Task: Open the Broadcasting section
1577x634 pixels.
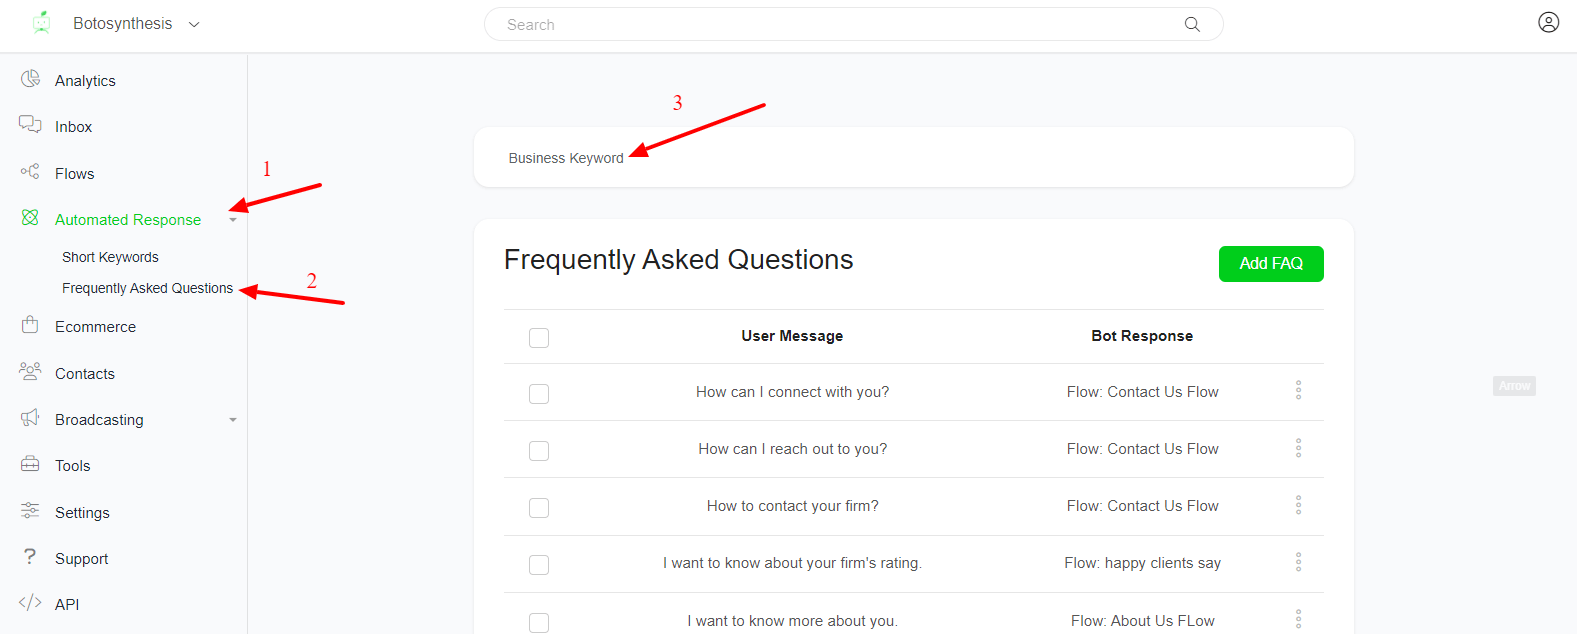Action: (x=99, y=420)
